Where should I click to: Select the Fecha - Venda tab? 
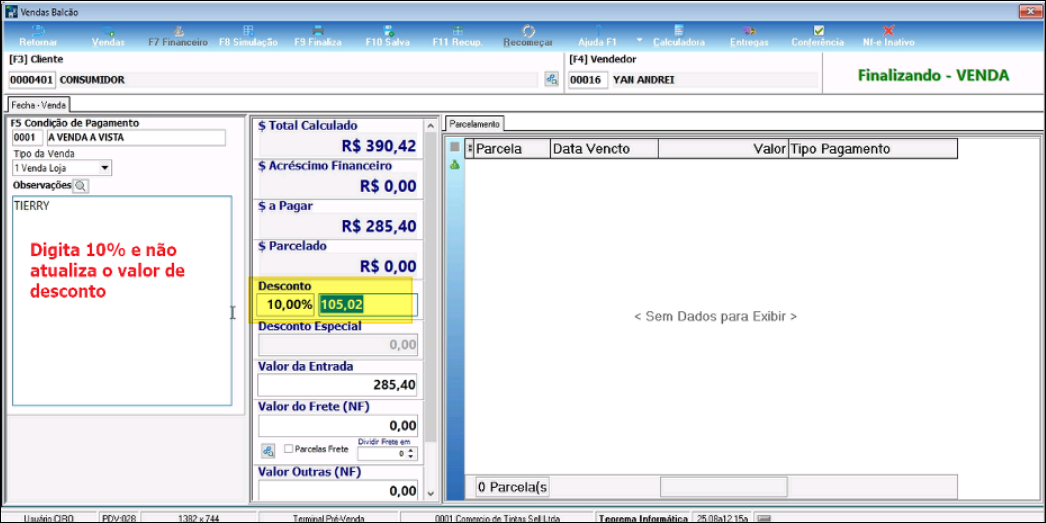click(39, 105)
